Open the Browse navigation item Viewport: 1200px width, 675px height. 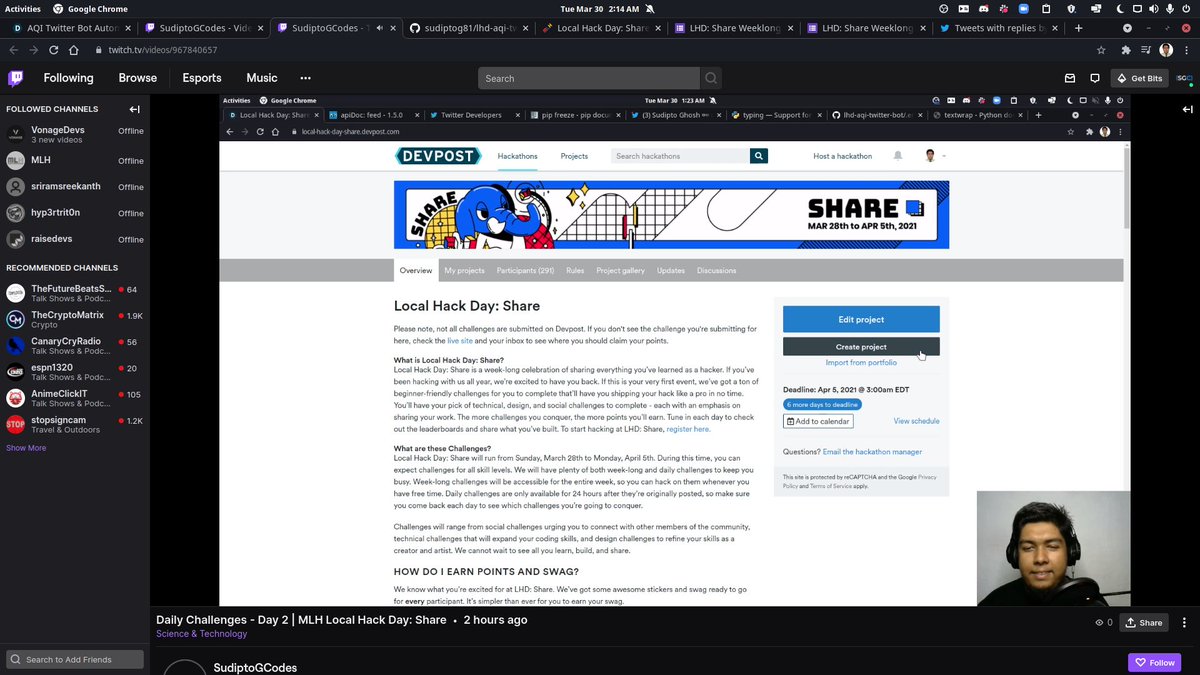tap(138, 78)
